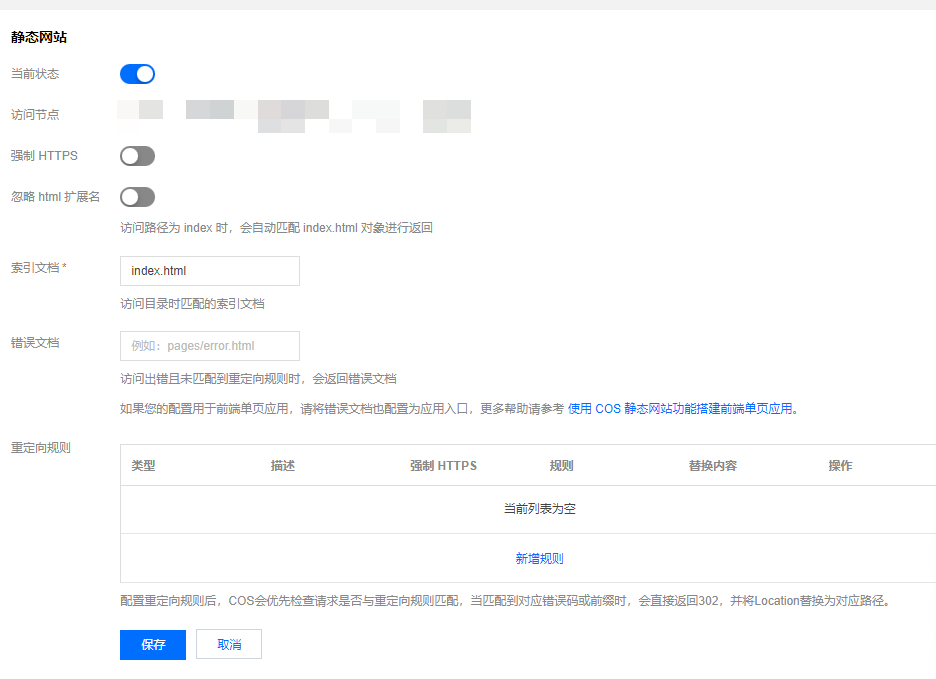
Task: Enable the 强制 HTTPS toggle
Action: [x=137, y=156]
